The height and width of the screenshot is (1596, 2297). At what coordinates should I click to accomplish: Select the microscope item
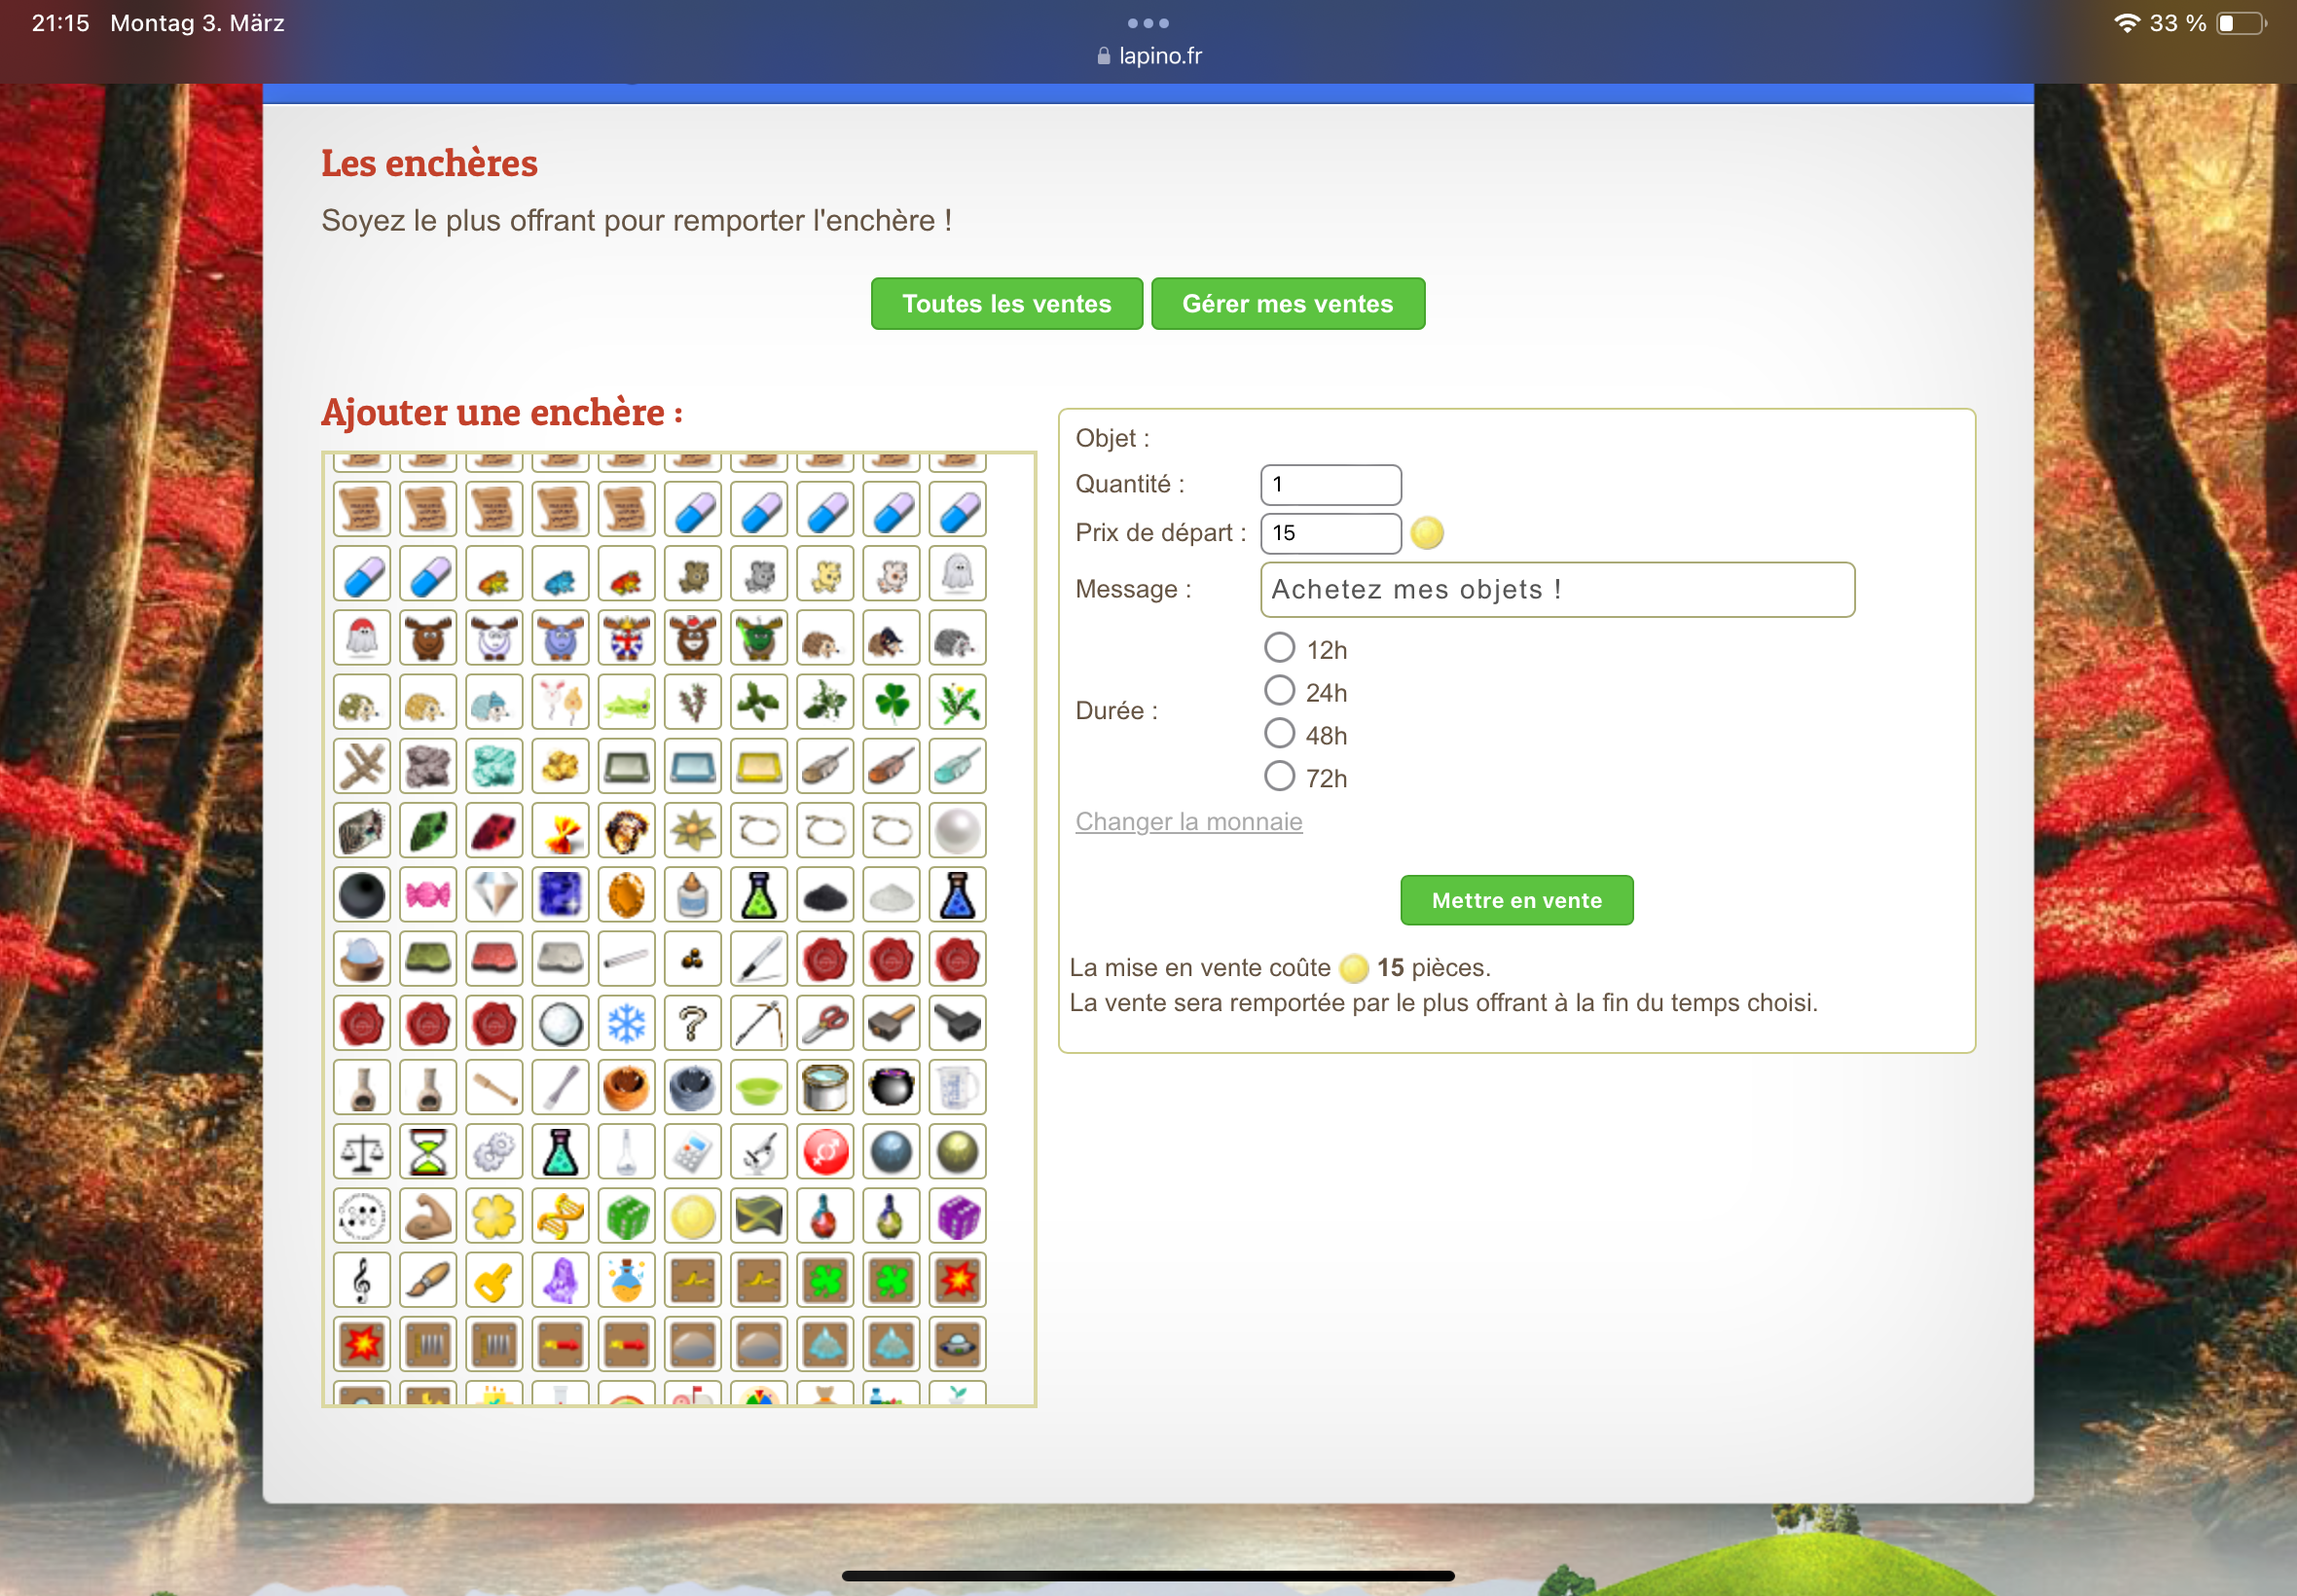[759, 1152]
